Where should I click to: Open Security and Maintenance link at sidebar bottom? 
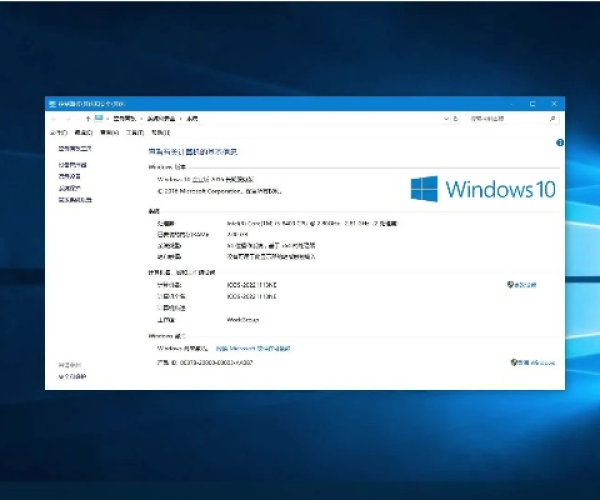72,377
